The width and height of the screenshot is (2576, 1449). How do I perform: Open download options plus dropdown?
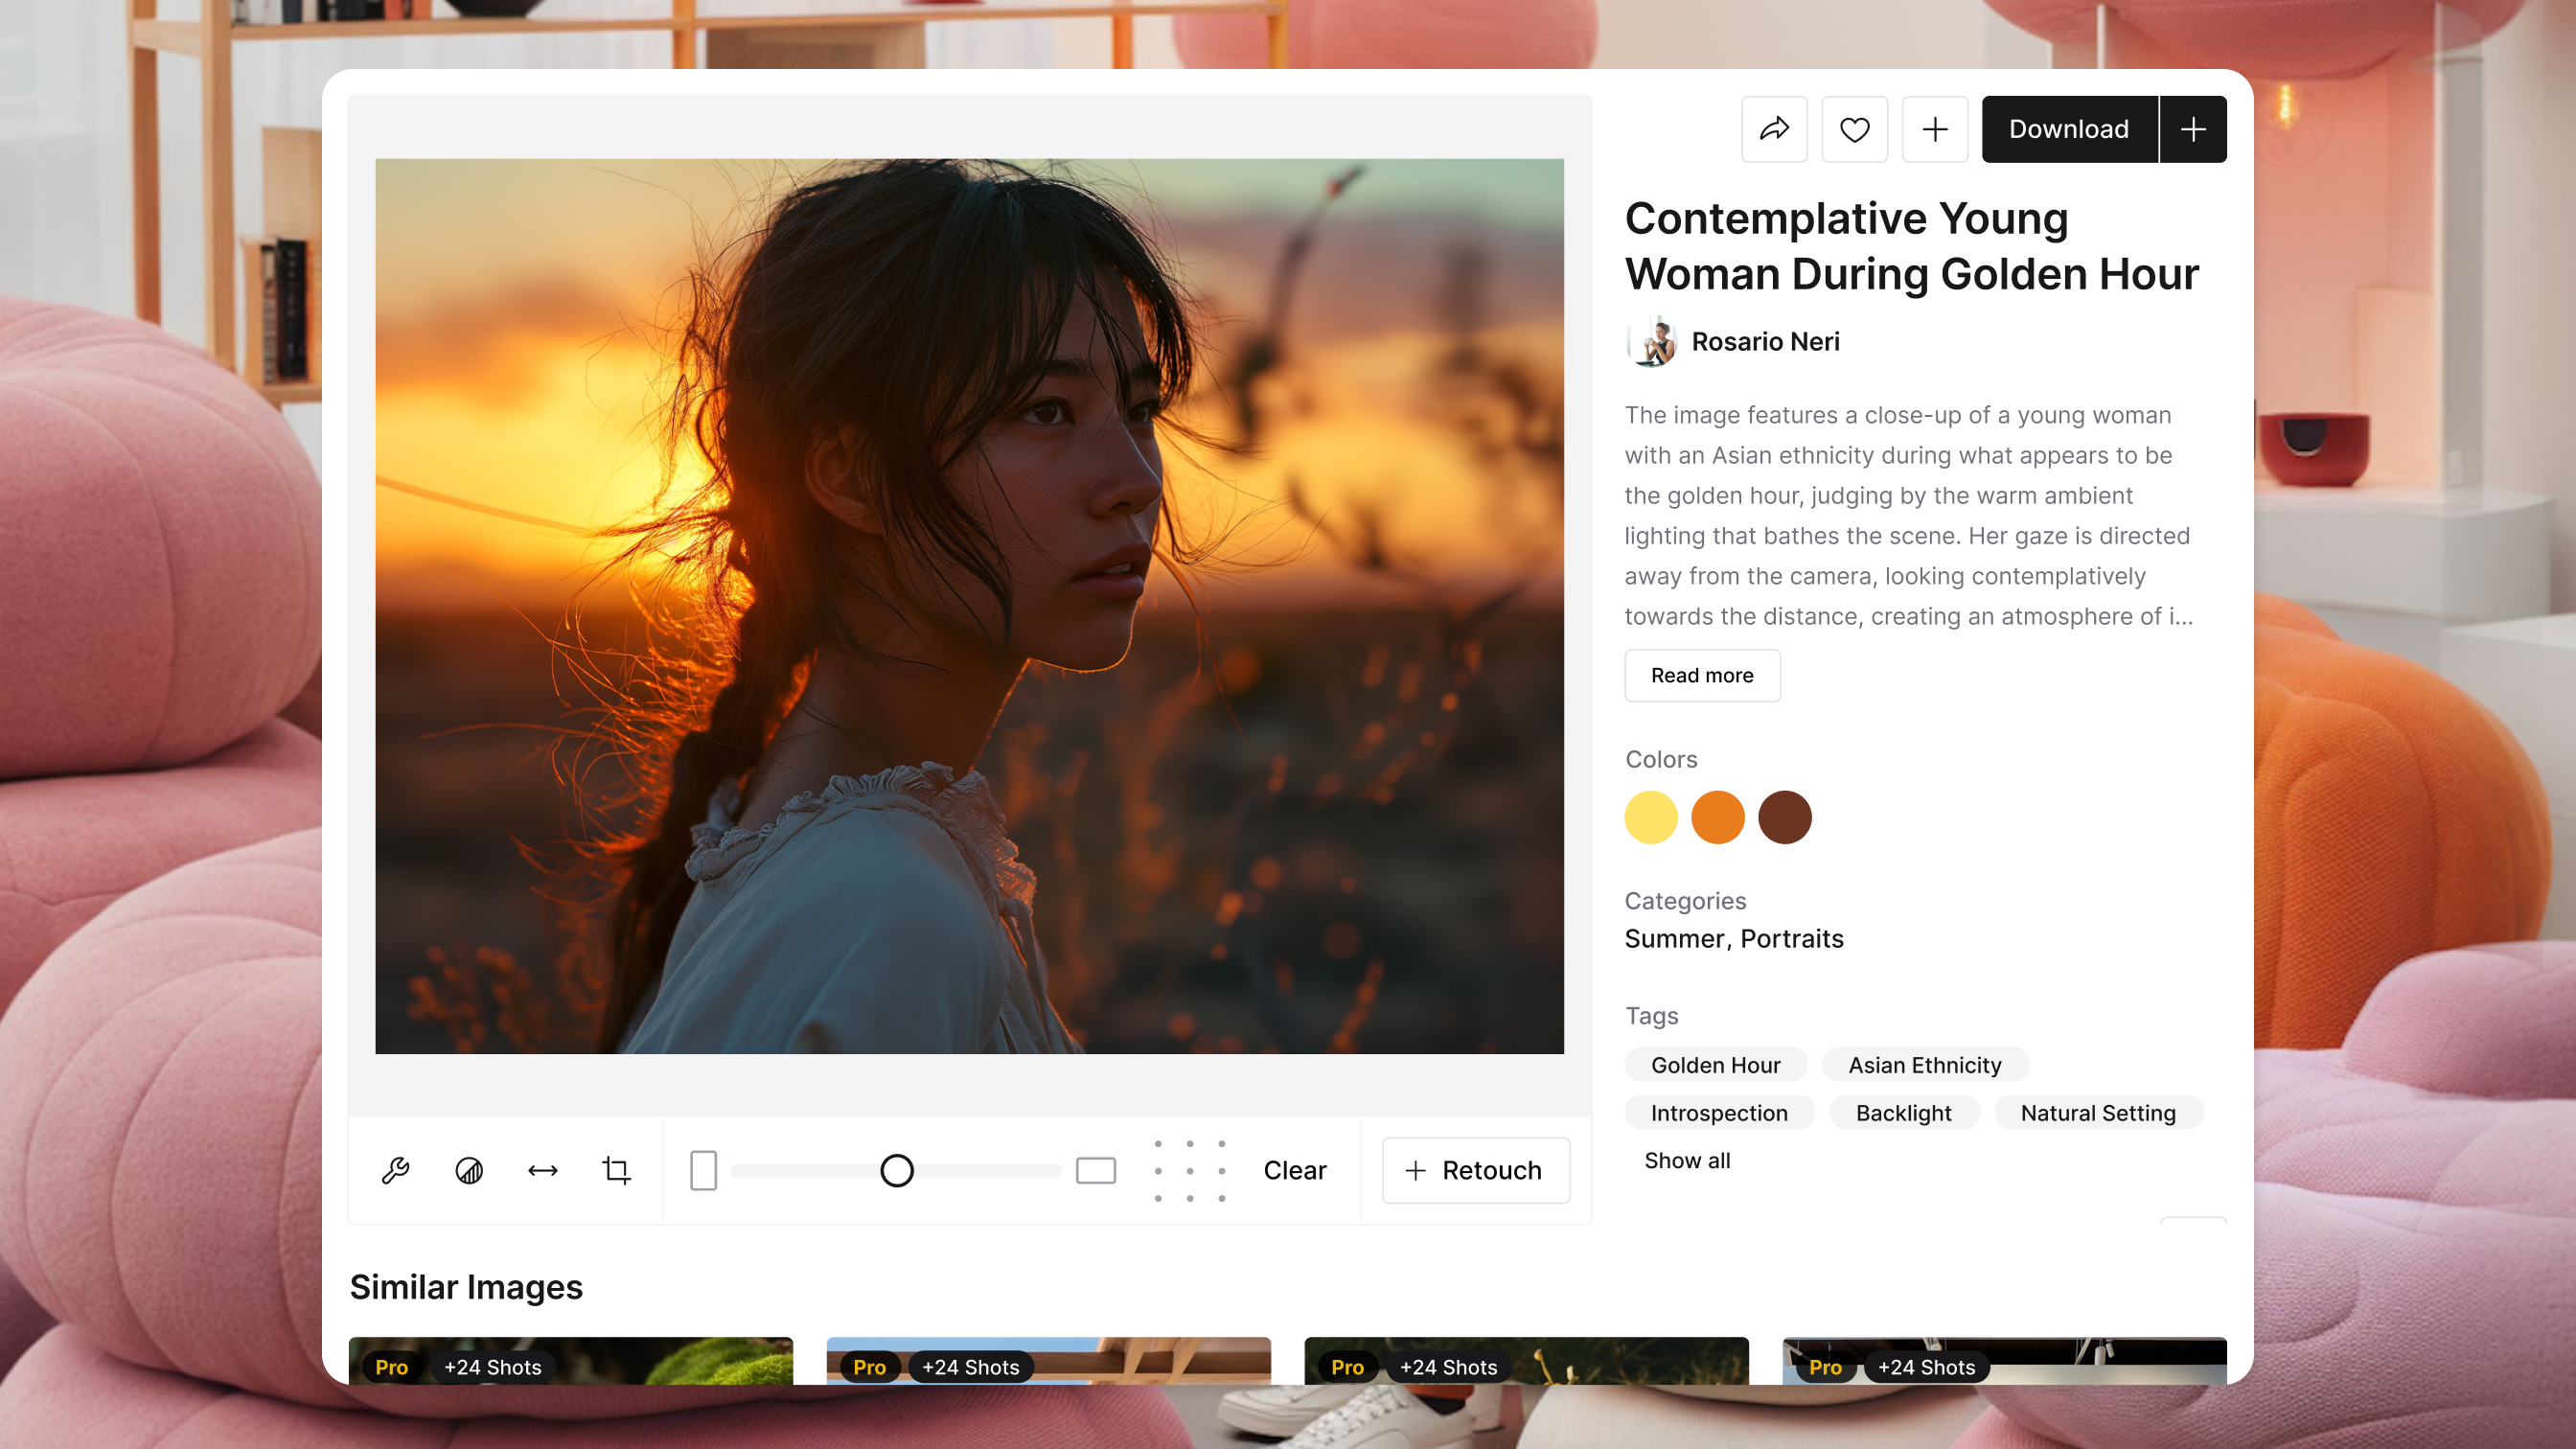point(2192,129)
